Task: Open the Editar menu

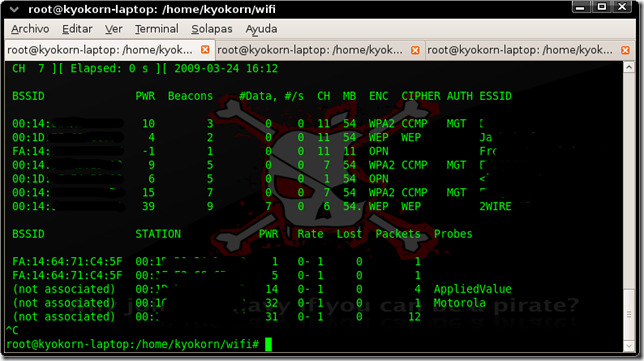Action: point(77,29)
